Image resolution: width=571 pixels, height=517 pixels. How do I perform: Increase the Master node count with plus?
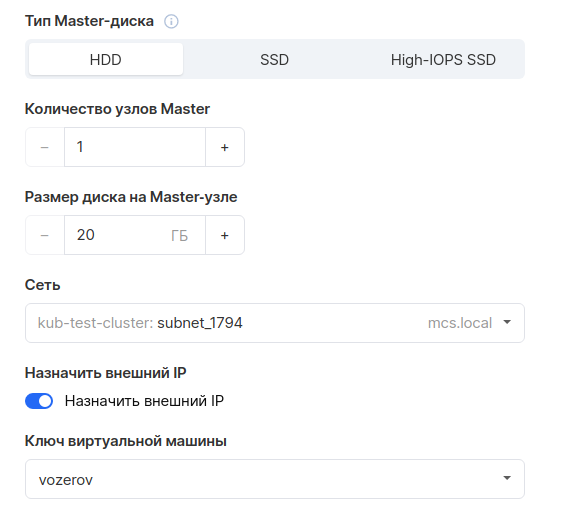pos(225,147)
